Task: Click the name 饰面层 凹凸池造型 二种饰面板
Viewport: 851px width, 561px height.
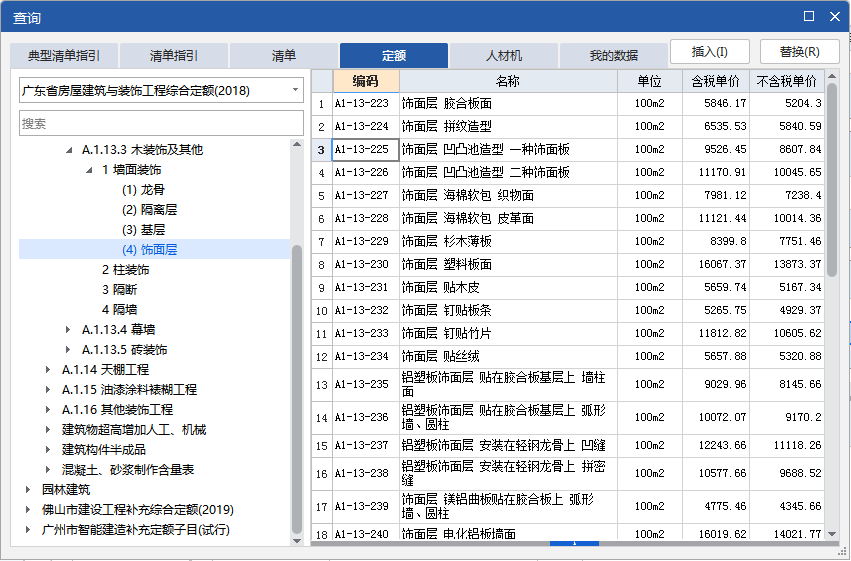Action: [x=486, y=173]
